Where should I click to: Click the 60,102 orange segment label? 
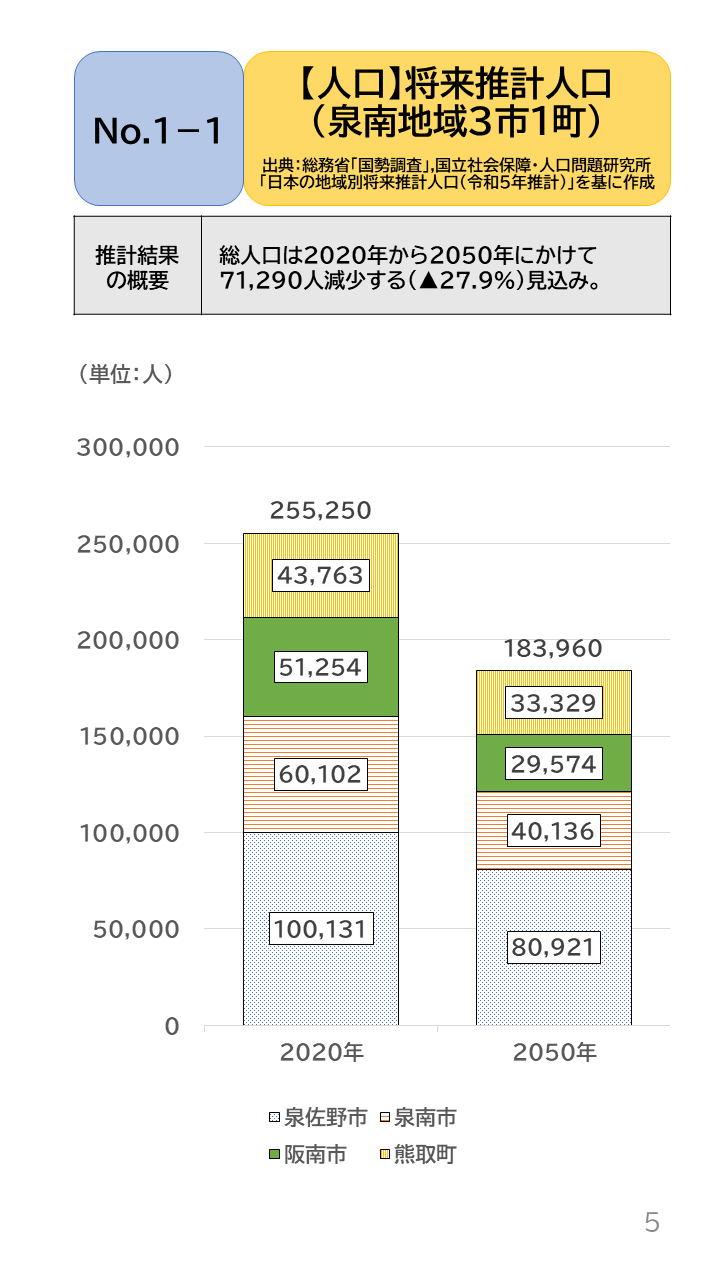click(x=321, y=773)
